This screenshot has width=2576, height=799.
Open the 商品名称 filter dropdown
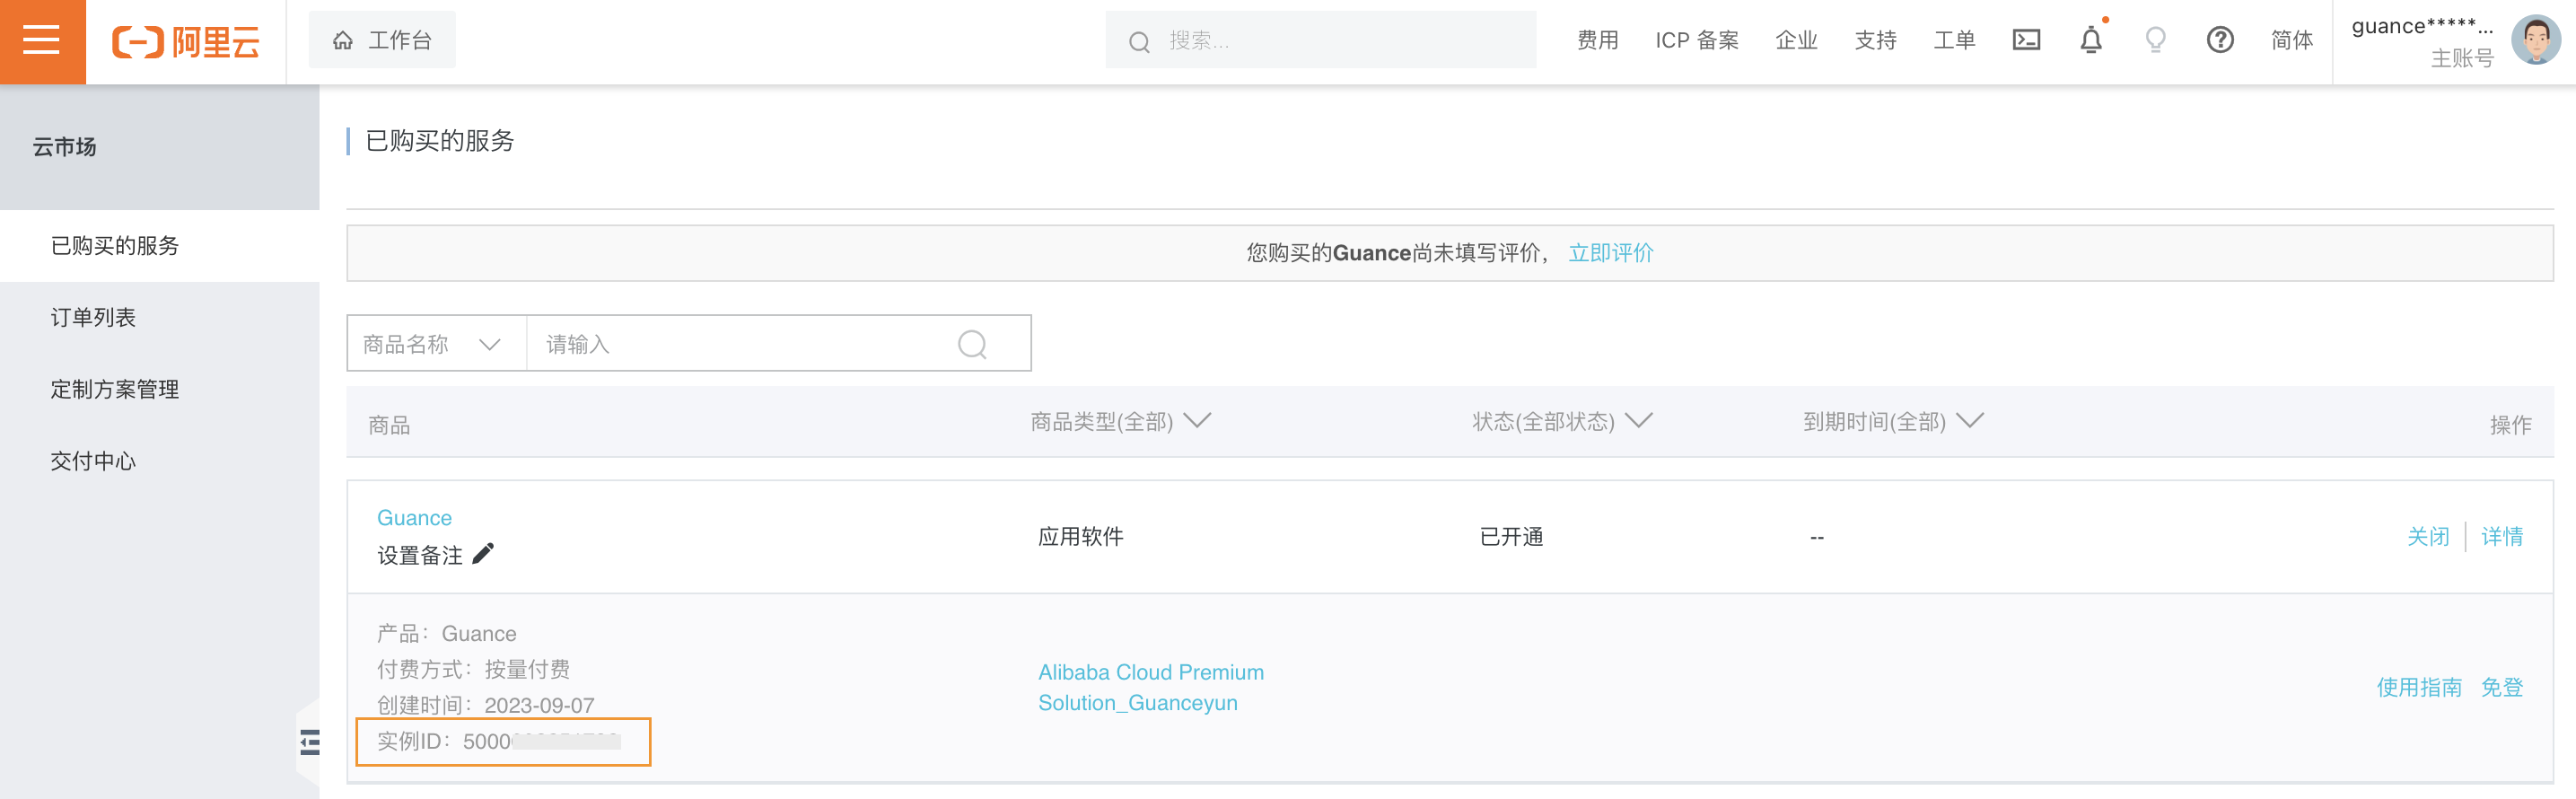pos(437,344)
